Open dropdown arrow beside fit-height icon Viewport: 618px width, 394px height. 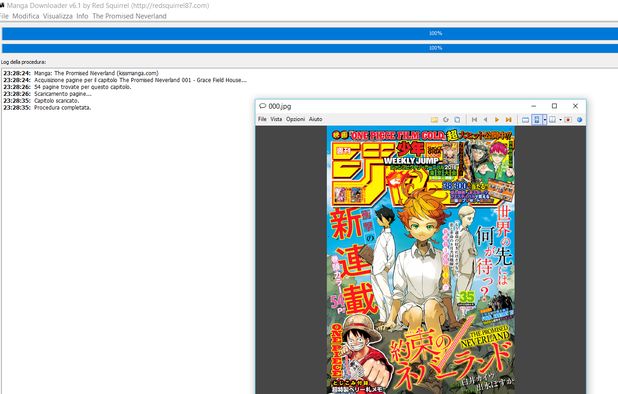tap(545, 119)
